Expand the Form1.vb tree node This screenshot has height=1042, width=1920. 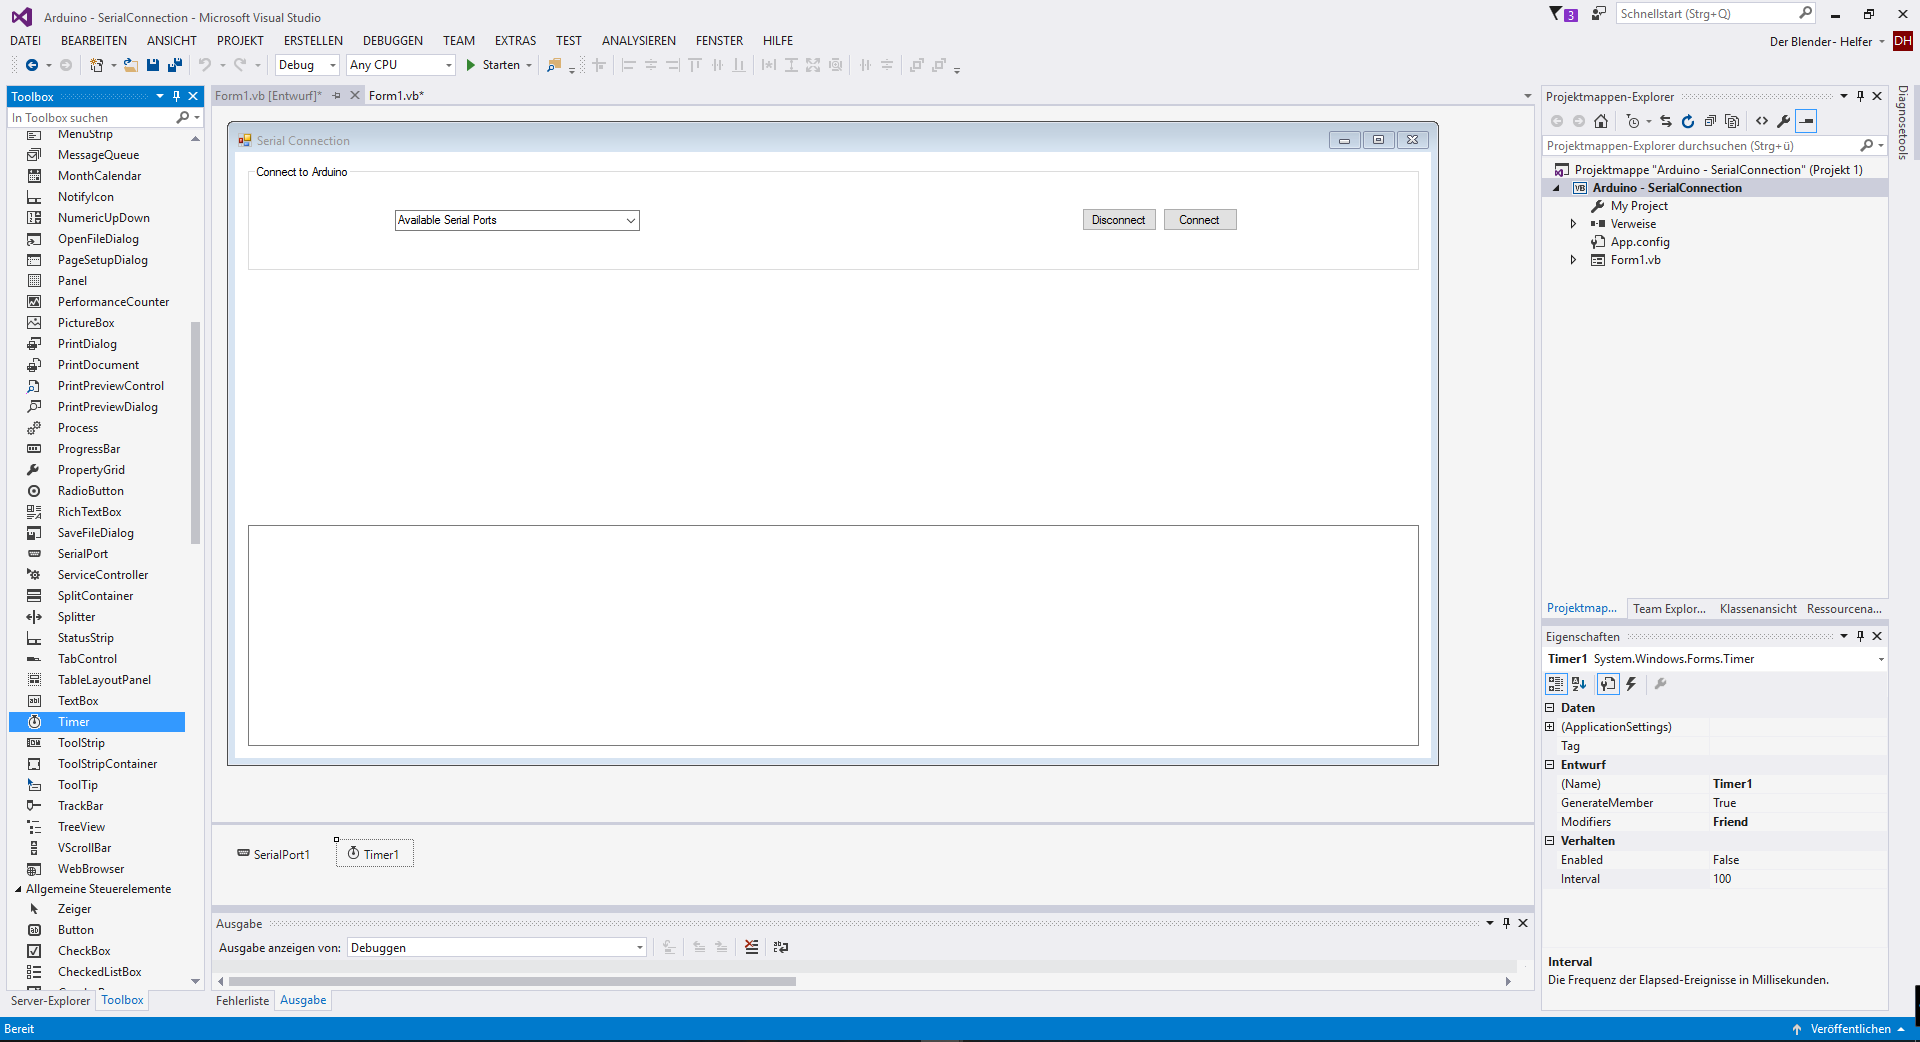tap(1573, 259)
